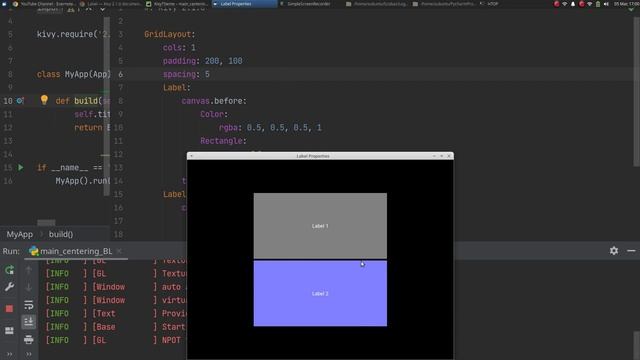The height and width of the screenshot is (360, 640).
Task: Click the gray Label 1 in Kivy window
Action: click(320, 226)
